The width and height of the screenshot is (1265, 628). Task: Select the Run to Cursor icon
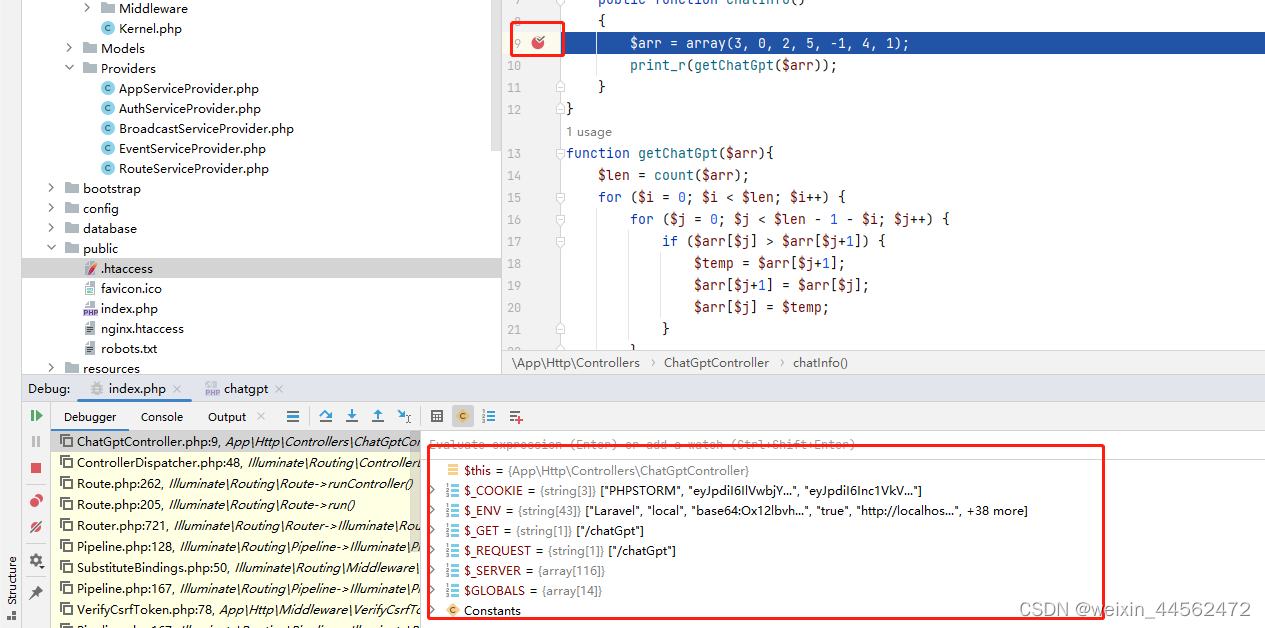click(x=403, y=416)
